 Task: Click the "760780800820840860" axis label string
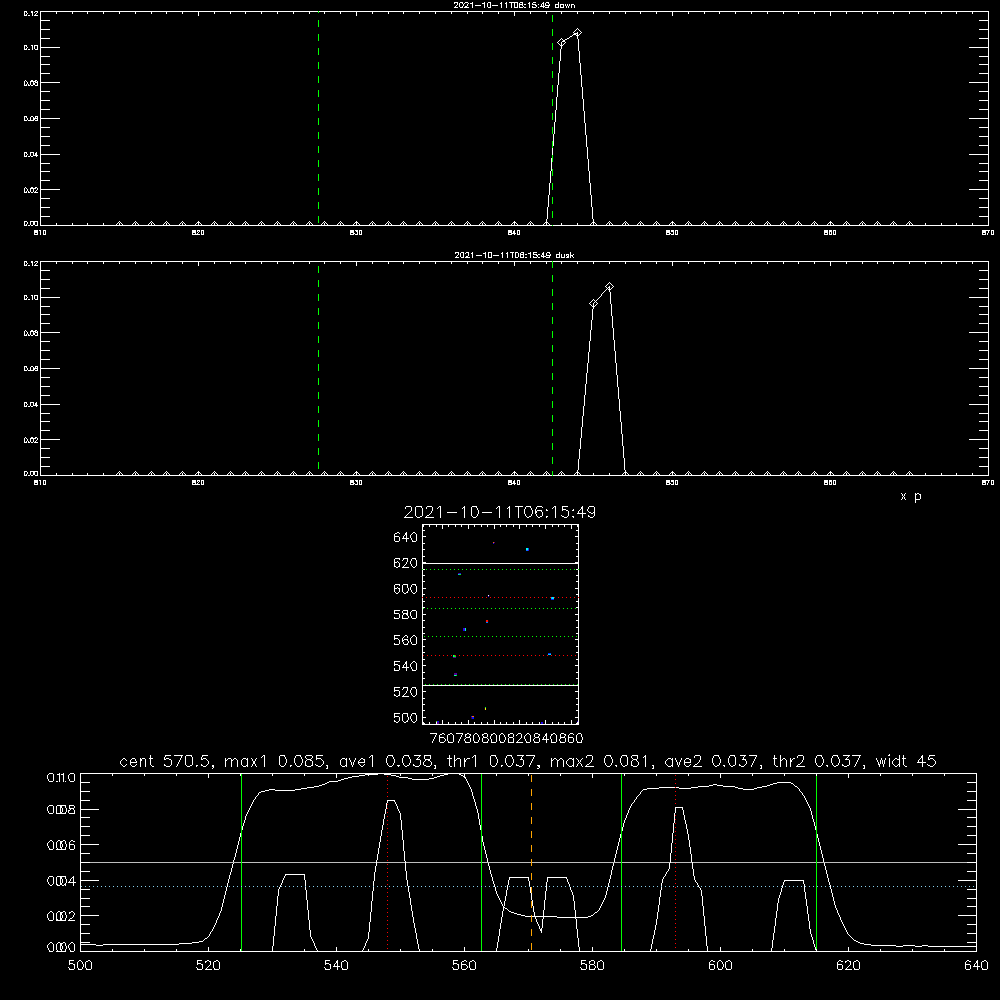click(506, 739)
